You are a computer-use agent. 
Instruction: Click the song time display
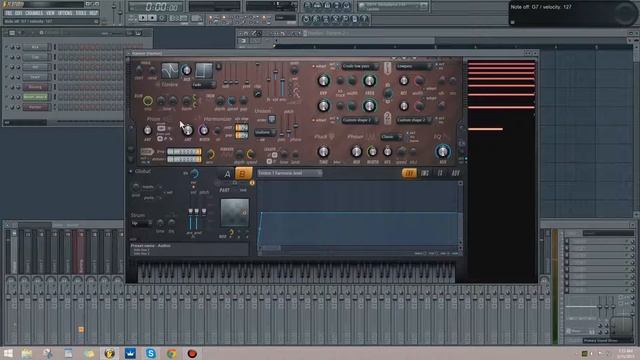(156, 7)
